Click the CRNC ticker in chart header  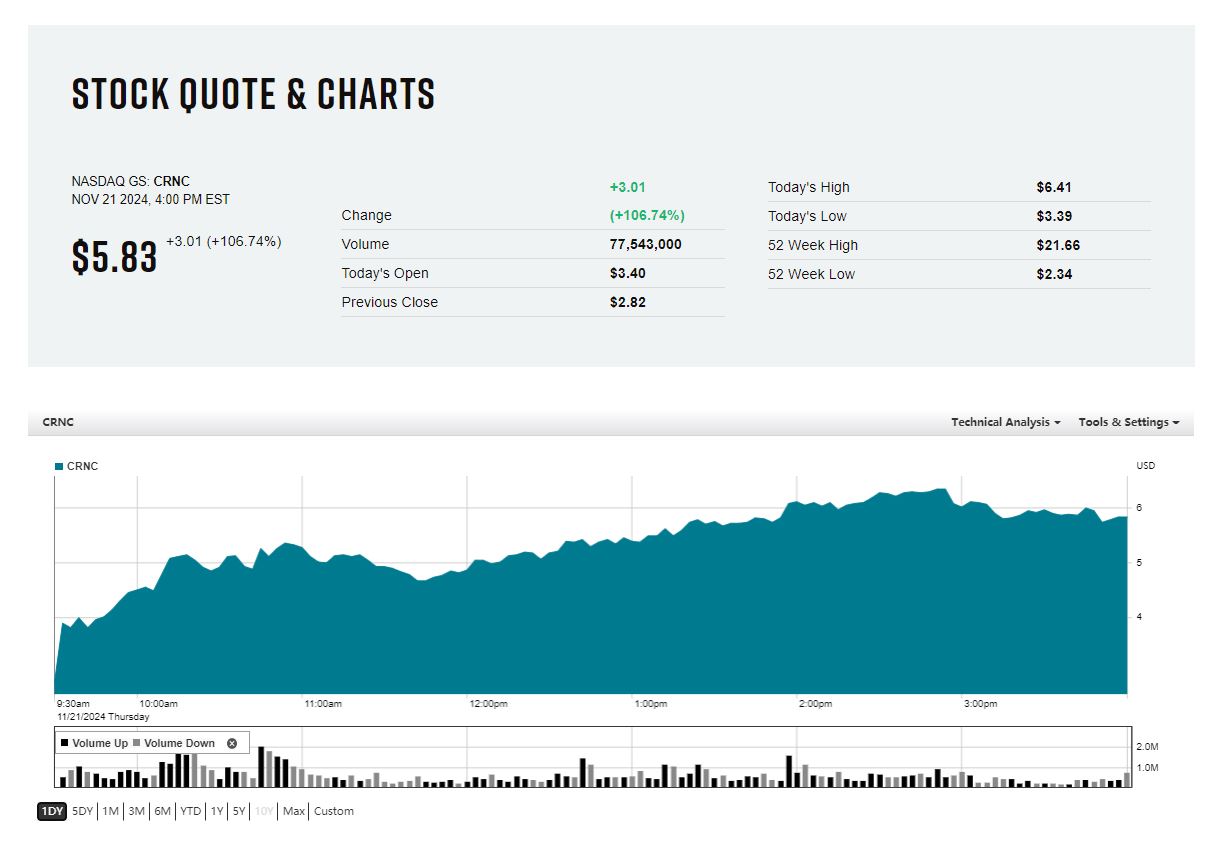click(58, 422)
